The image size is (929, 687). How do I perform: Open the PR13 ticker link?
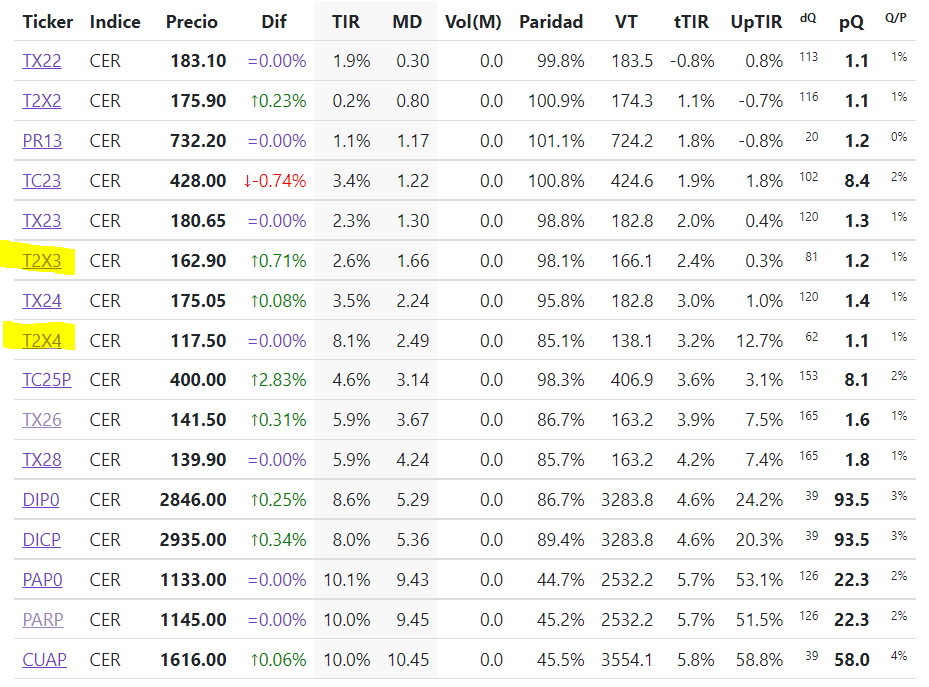42,141
